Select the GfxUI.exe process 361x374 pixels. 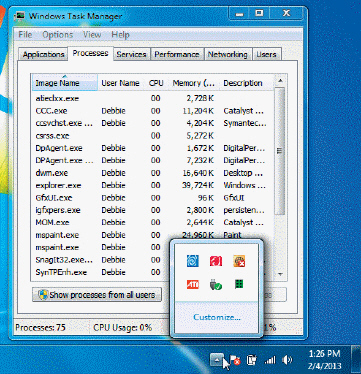point(153,198)
